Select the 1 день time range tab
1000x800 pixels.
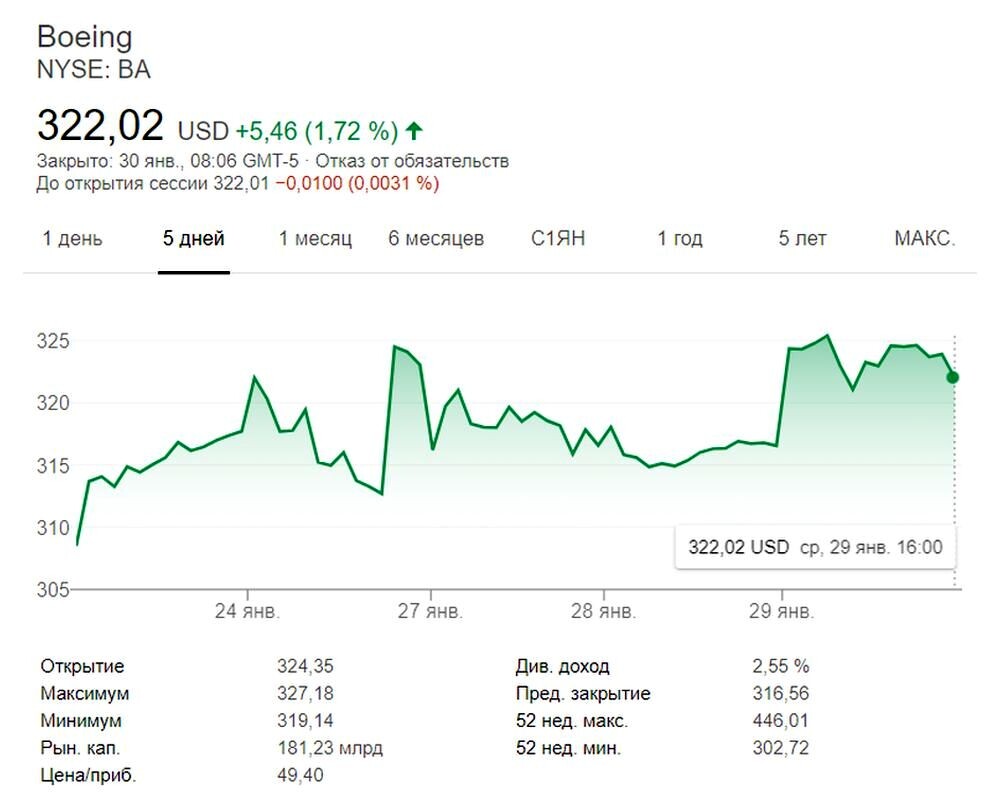(x=72, y=239)
